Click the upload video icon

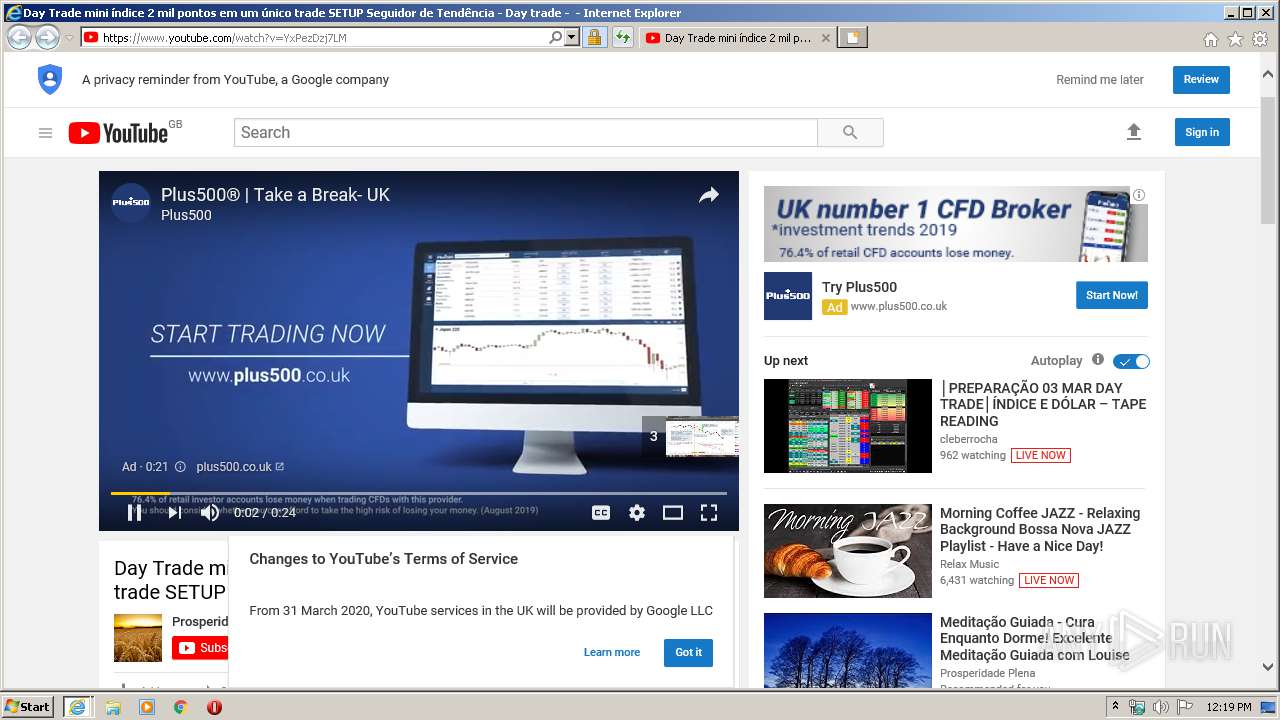coord(1133,132)
